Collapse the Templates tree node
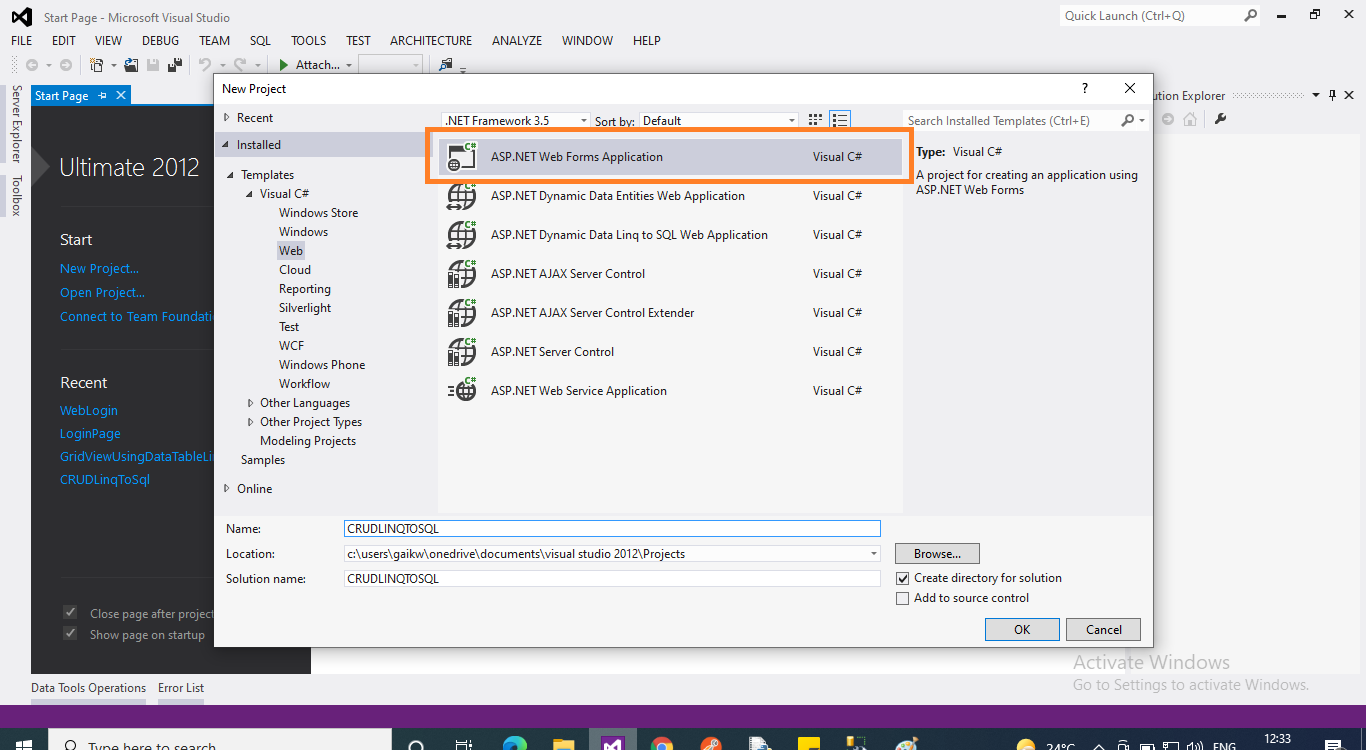The image size is (1366, 750). coord(231,175)
